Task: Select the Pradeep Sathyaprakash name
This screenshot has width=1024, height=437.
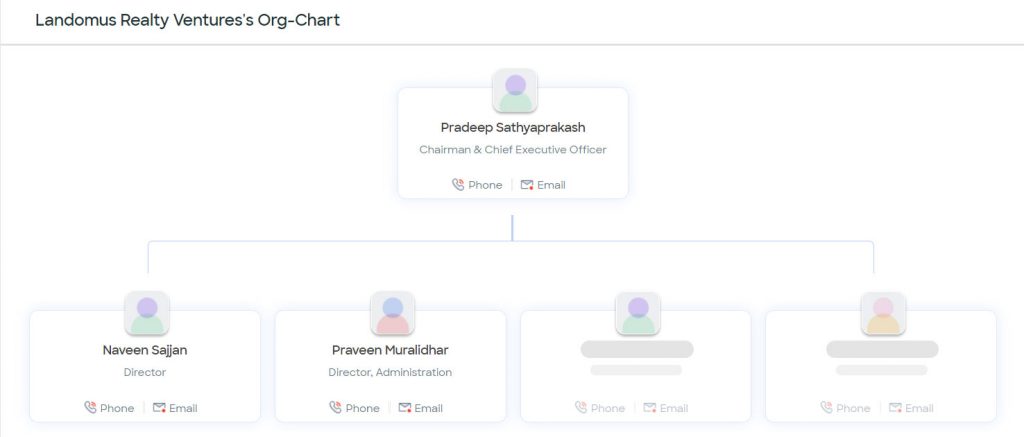Action: pos(513,127)
